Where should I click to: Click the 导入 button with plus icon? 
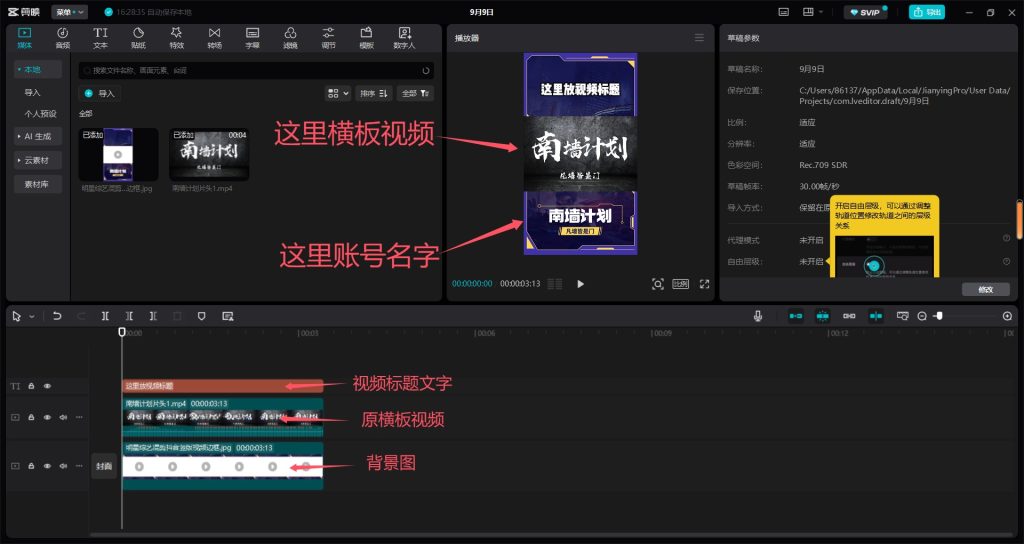tap(100, 93)
